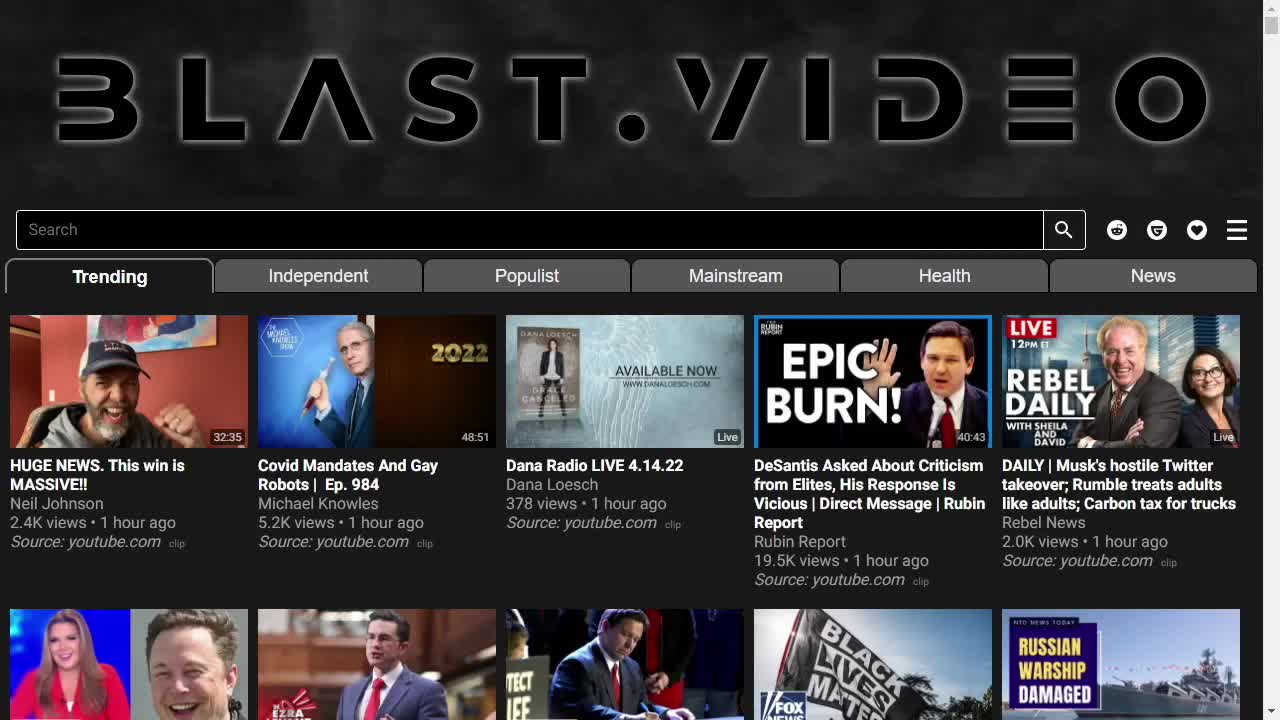Click 'Source: youtube.com' under Rebel News
The image size is (1280, 720).
point(1078,561)
